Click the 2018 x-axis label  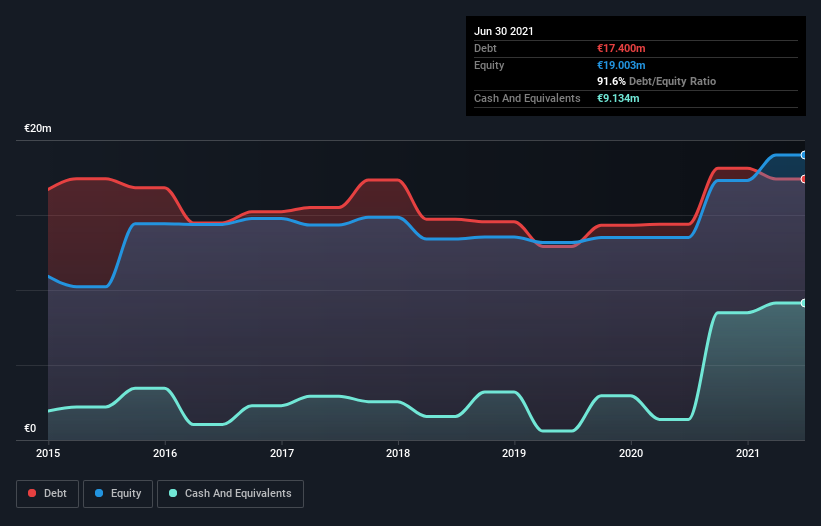(x=398, y=453)
